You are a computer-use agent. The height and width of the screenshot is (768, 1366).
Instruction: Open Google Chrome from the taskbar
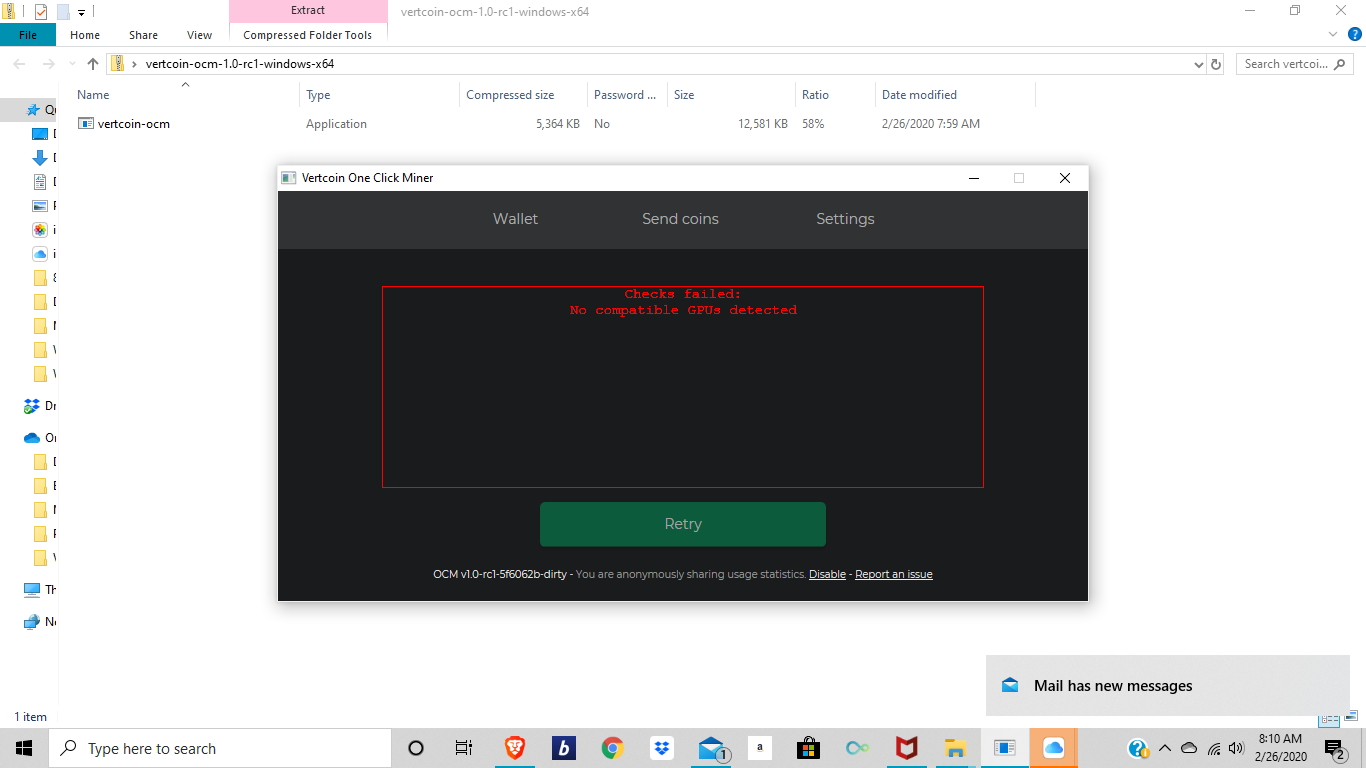[612, 747]
